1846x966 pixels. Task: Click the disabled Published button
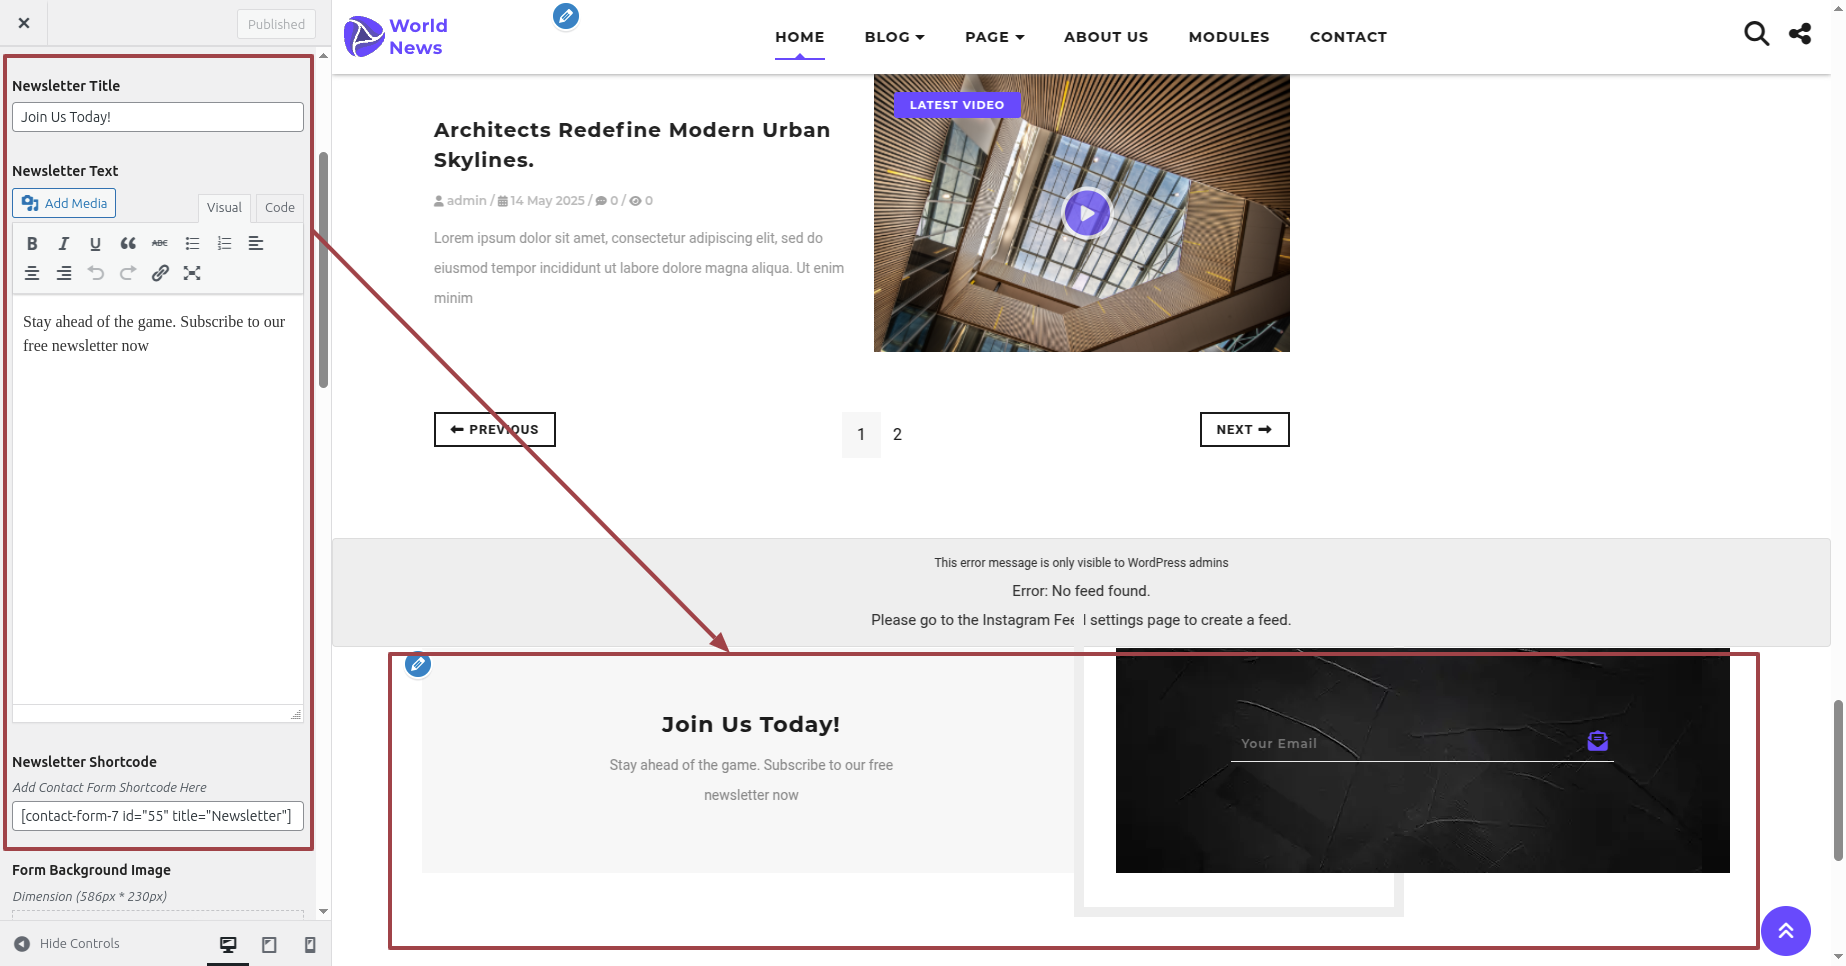coord(276,24)
